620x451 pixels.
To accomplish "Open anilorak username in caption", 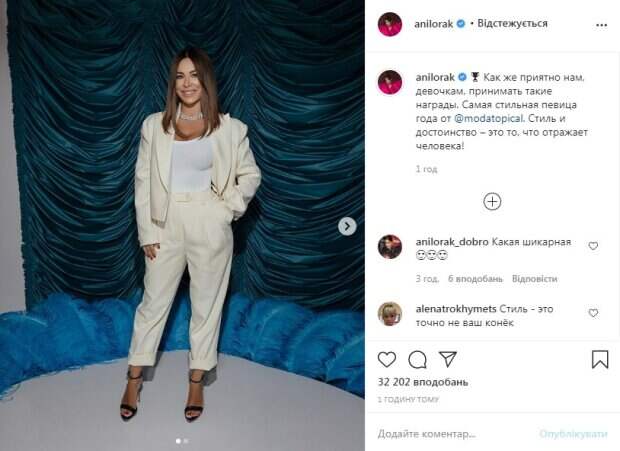I will (435, 77).
